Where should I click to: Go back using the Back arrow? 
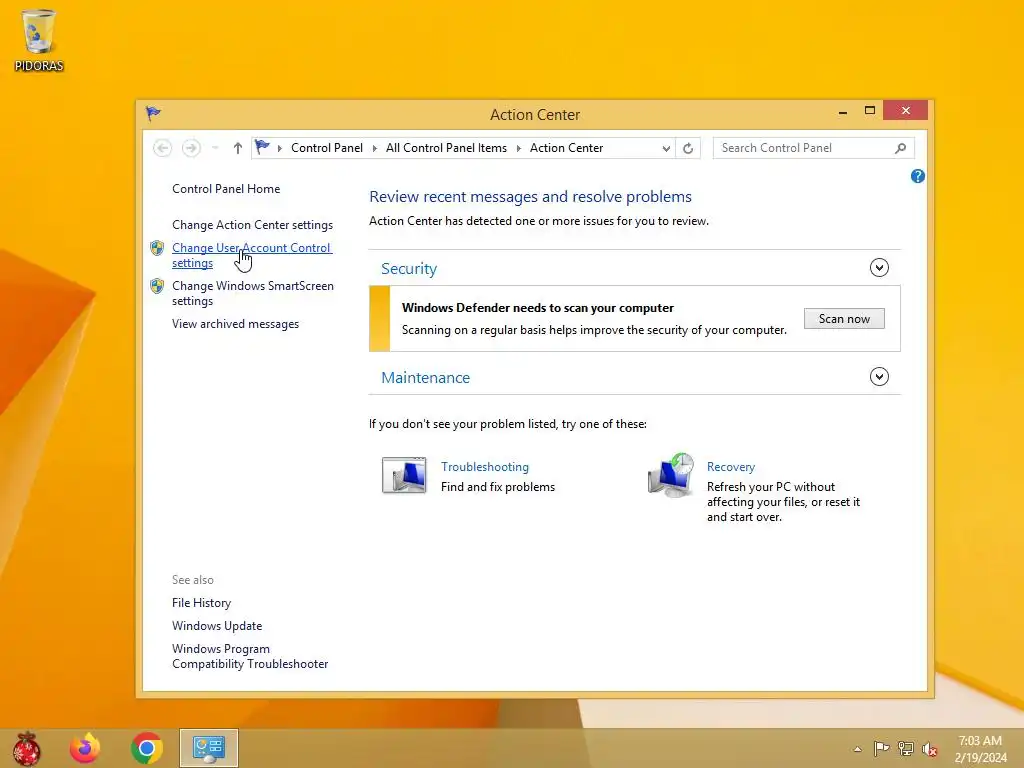[163, 148]
